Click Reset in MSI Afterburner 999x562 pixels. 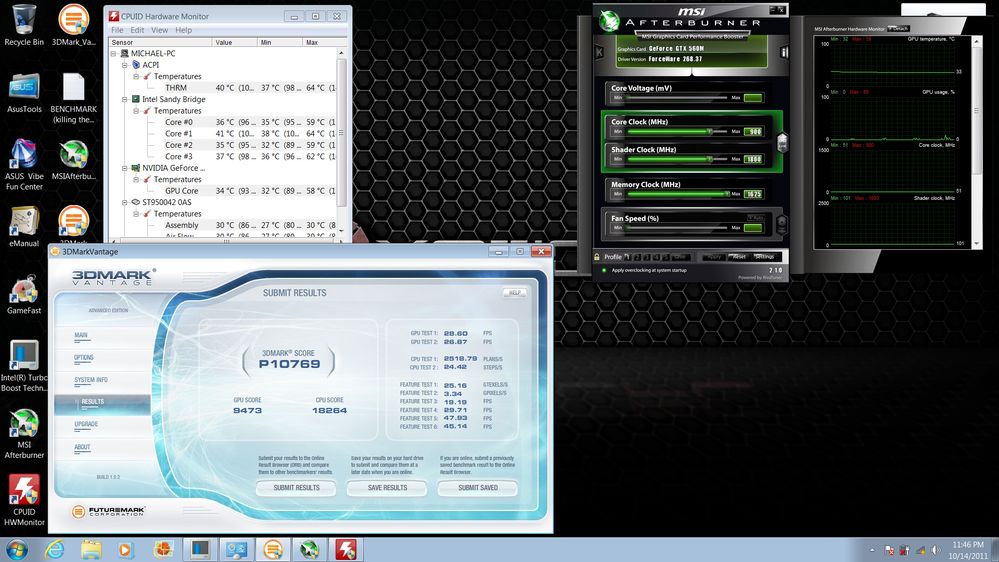[739, 257]
